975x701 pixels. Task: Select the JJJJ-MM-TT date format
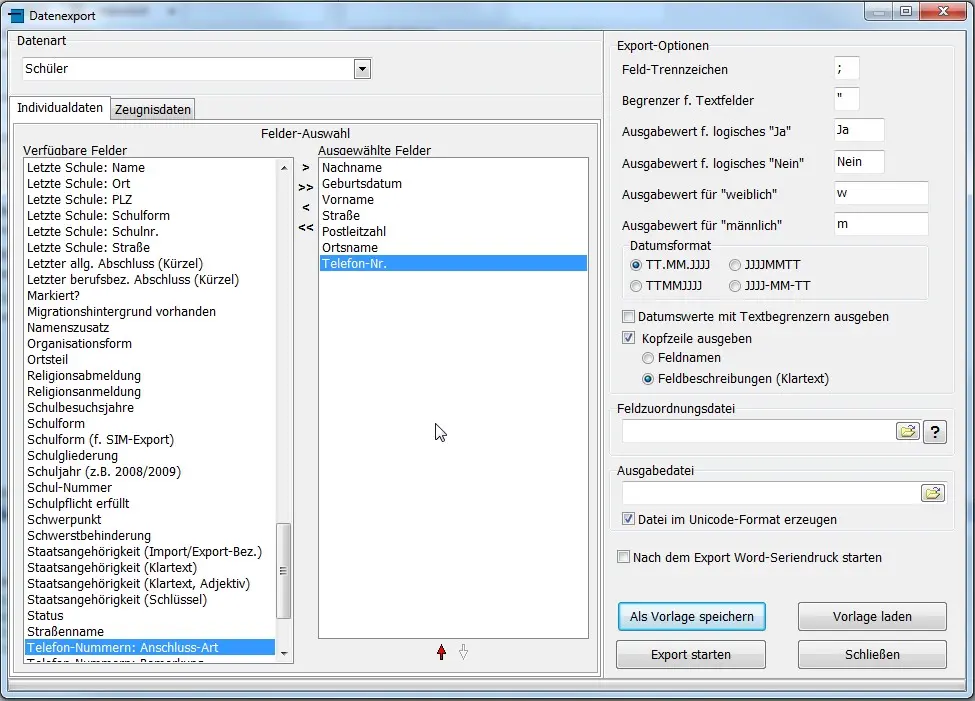click(736, 286)
